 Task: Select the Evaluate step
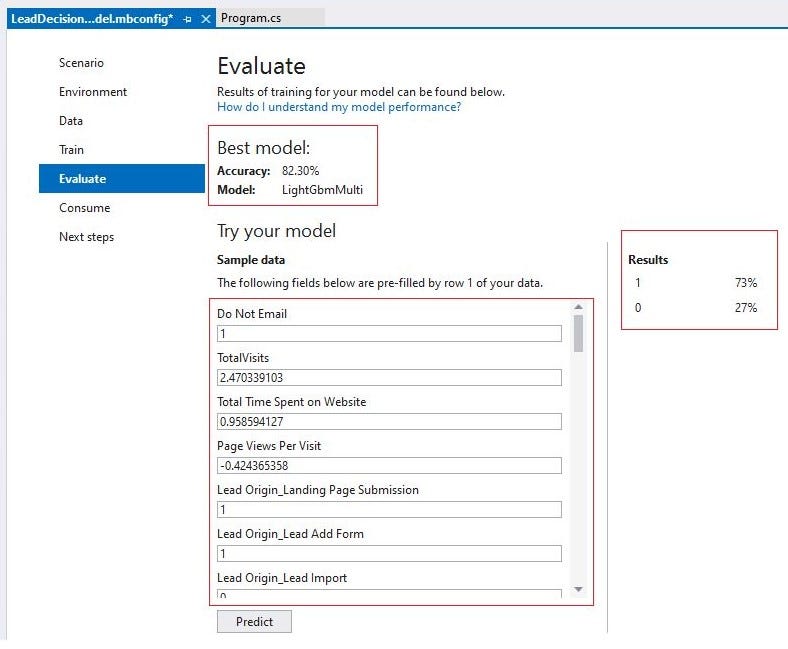pyautogui.click(x=122, y=178)
